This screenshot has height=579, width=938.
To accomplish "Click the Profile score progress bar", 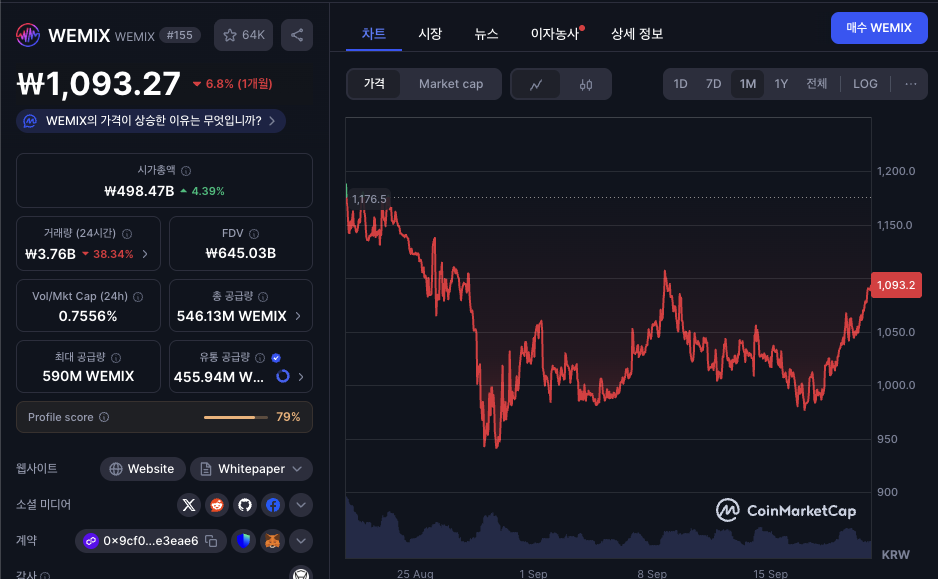I will pyautogui.click(x=236, y=417).
